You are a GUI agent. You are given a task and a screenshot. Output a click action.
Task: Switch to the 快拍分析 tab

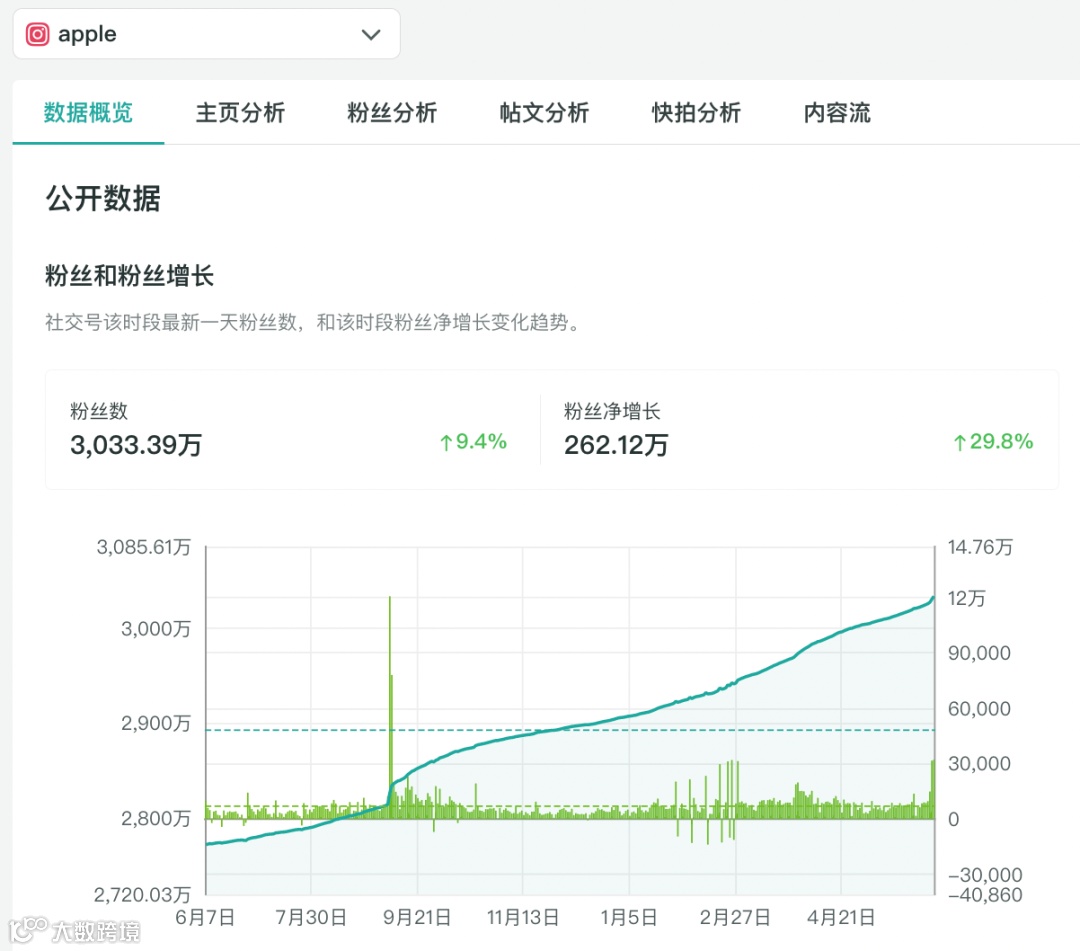point(696,112)
